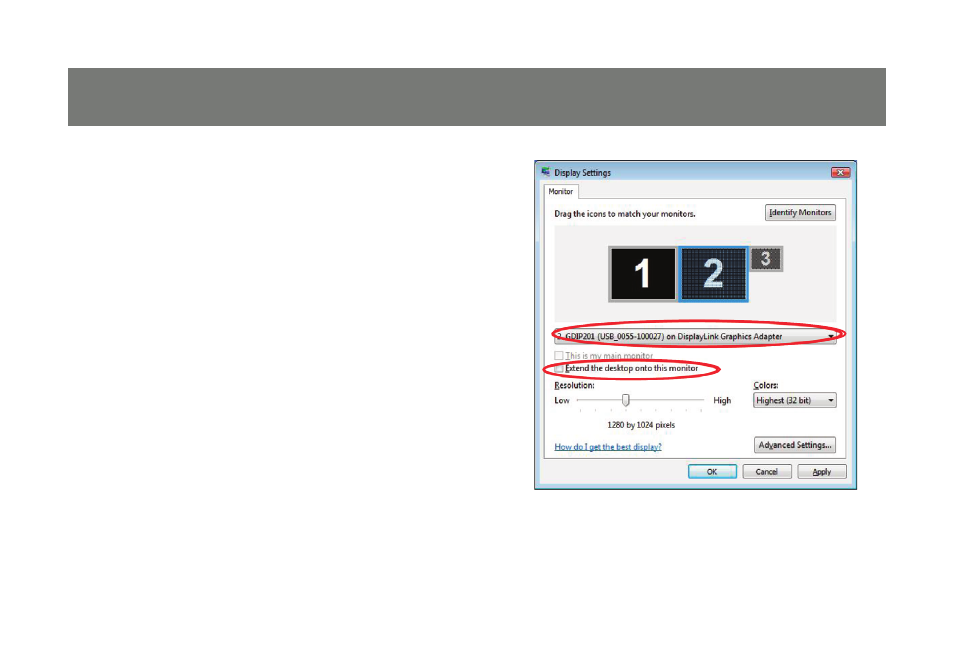Click the Resolution slider handle
The image size is (954, 664).
coord(625,400)
